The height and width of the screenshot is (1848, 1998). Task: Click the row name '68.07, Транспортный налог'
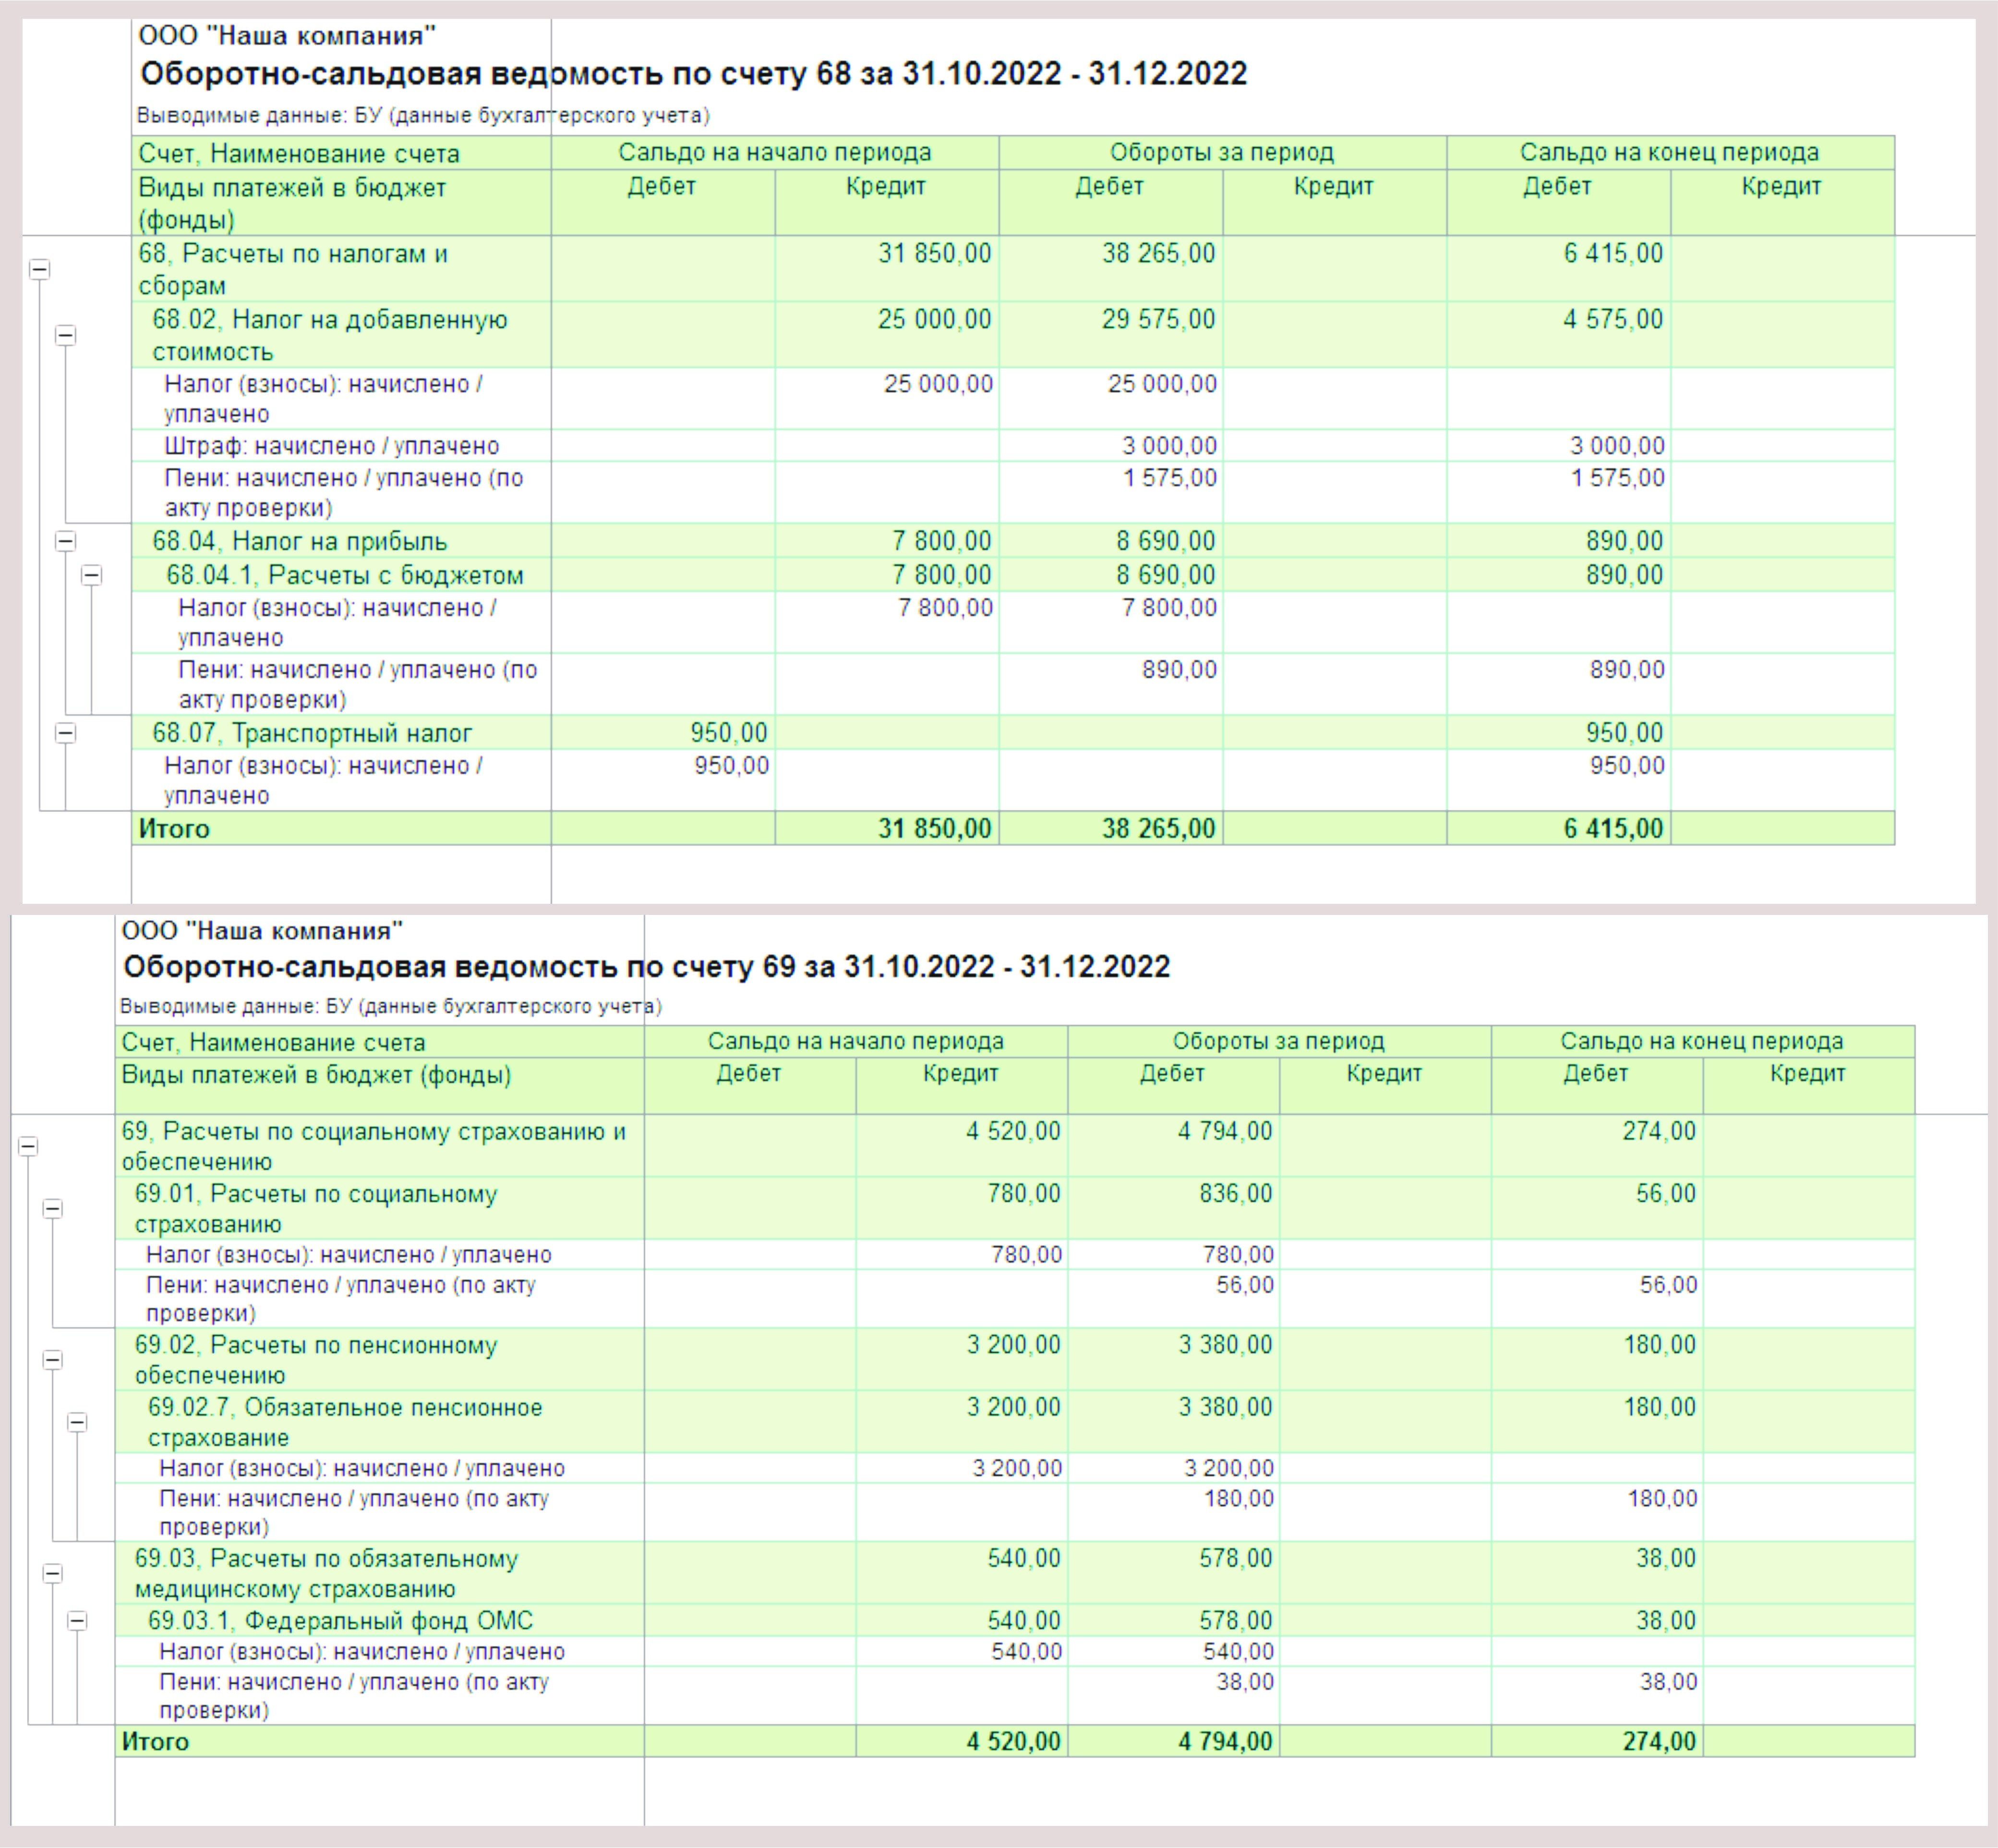point(312,733)
